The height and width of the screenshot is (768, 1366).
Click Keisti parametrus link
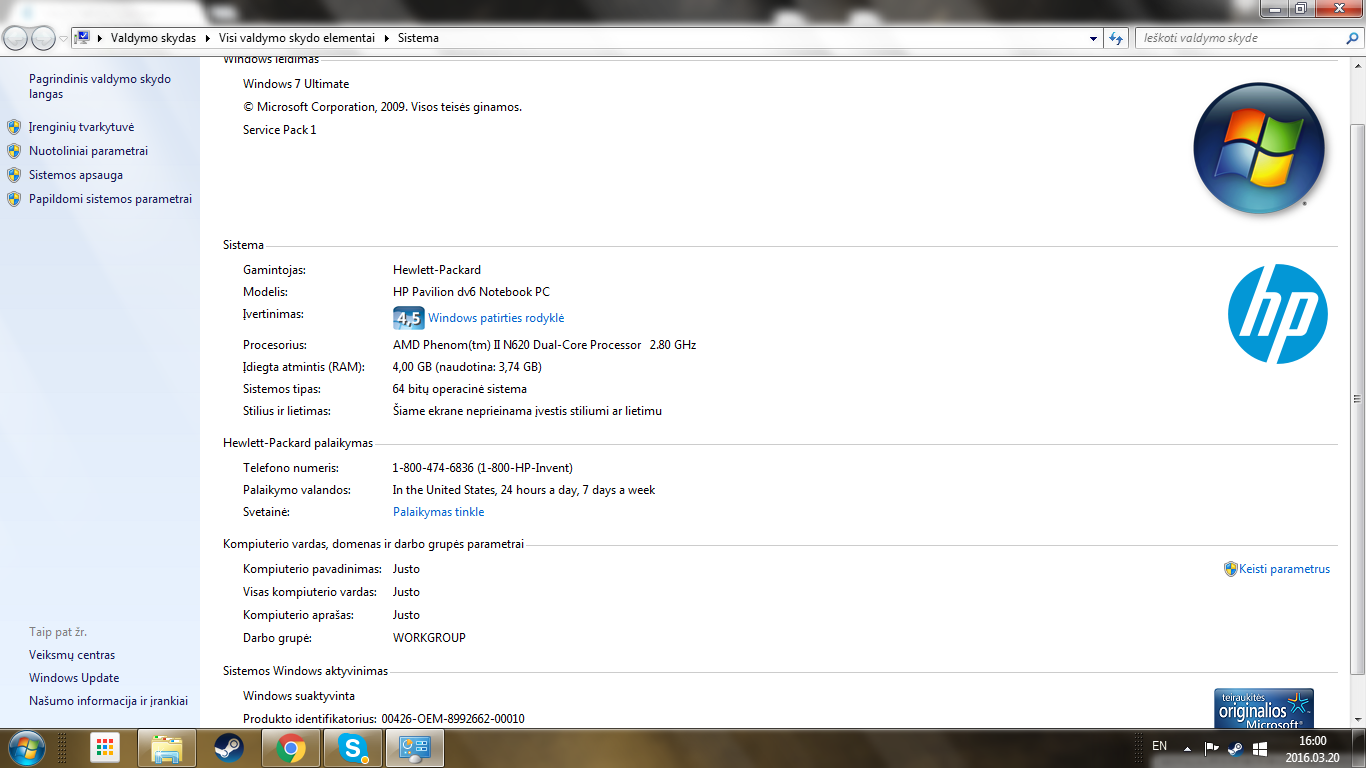pyautogui.click(x=1285, y=569)
